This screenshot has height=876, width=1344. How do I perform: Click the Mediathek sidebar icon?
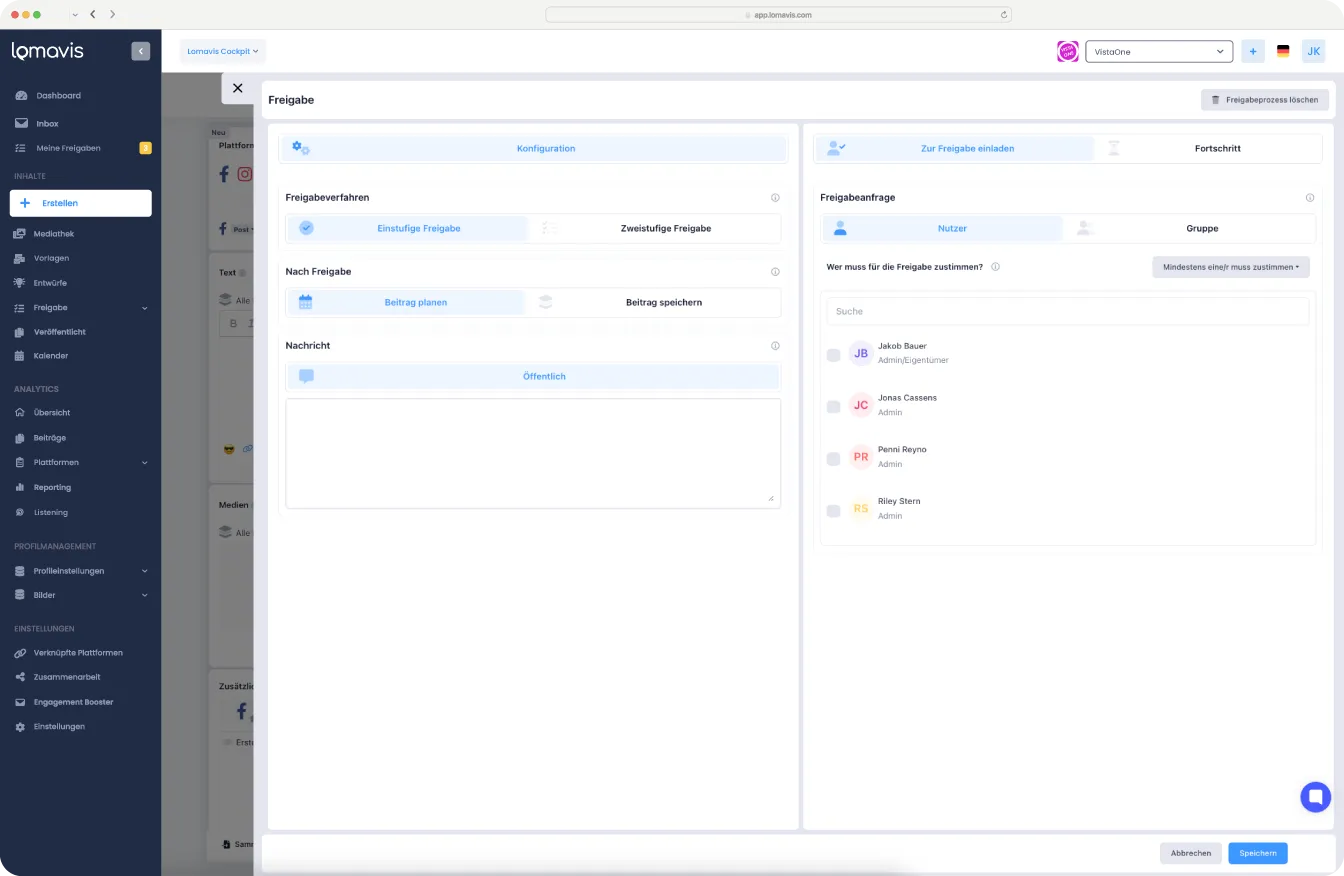(x=20, y=234)
